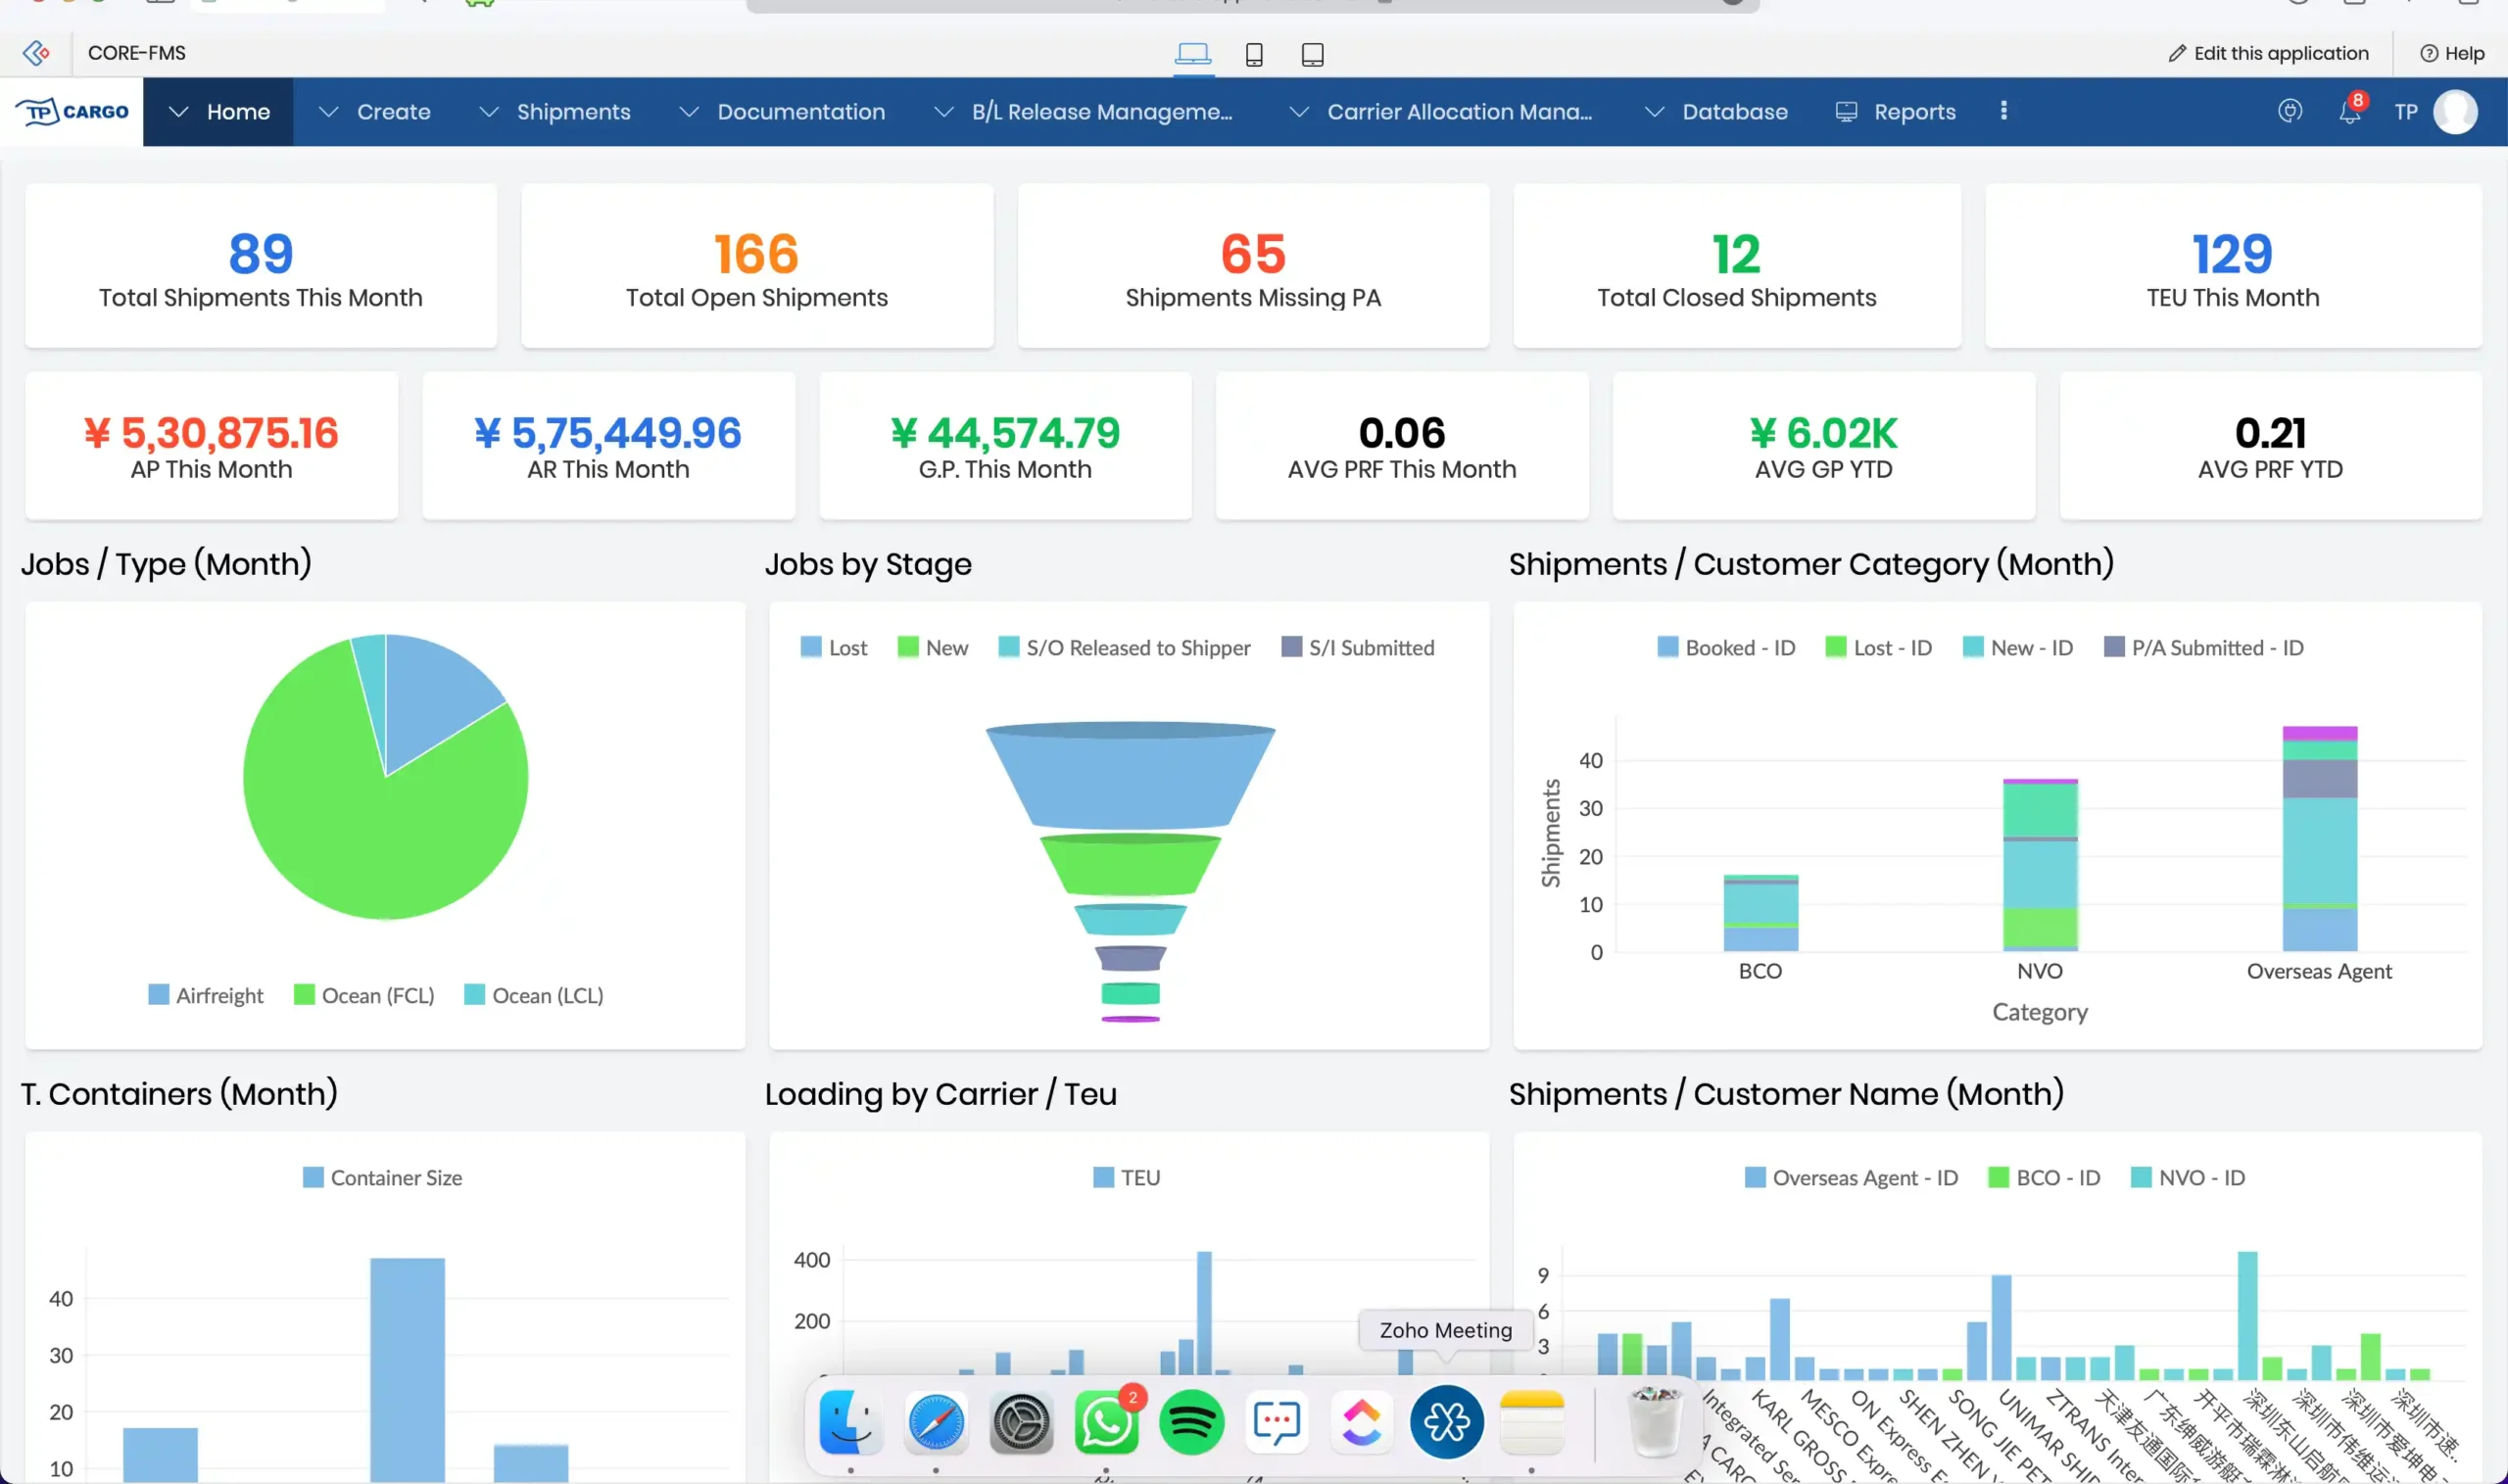Image resolution: width=2508 pixels, height=1484 pixels.
Task: Click the assistant icon beside notifications
Action: coord(2290,111)
